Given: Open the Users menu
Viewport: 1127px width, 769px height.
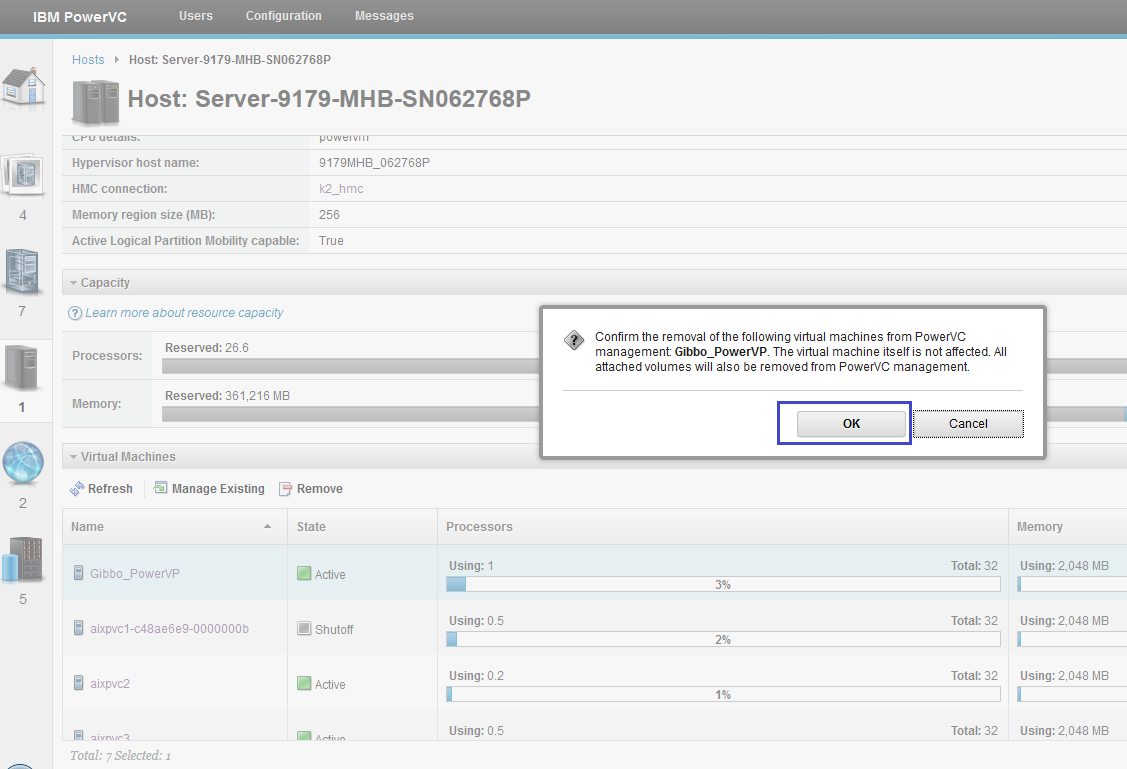Looking at the screenshot, I should 196,16.
